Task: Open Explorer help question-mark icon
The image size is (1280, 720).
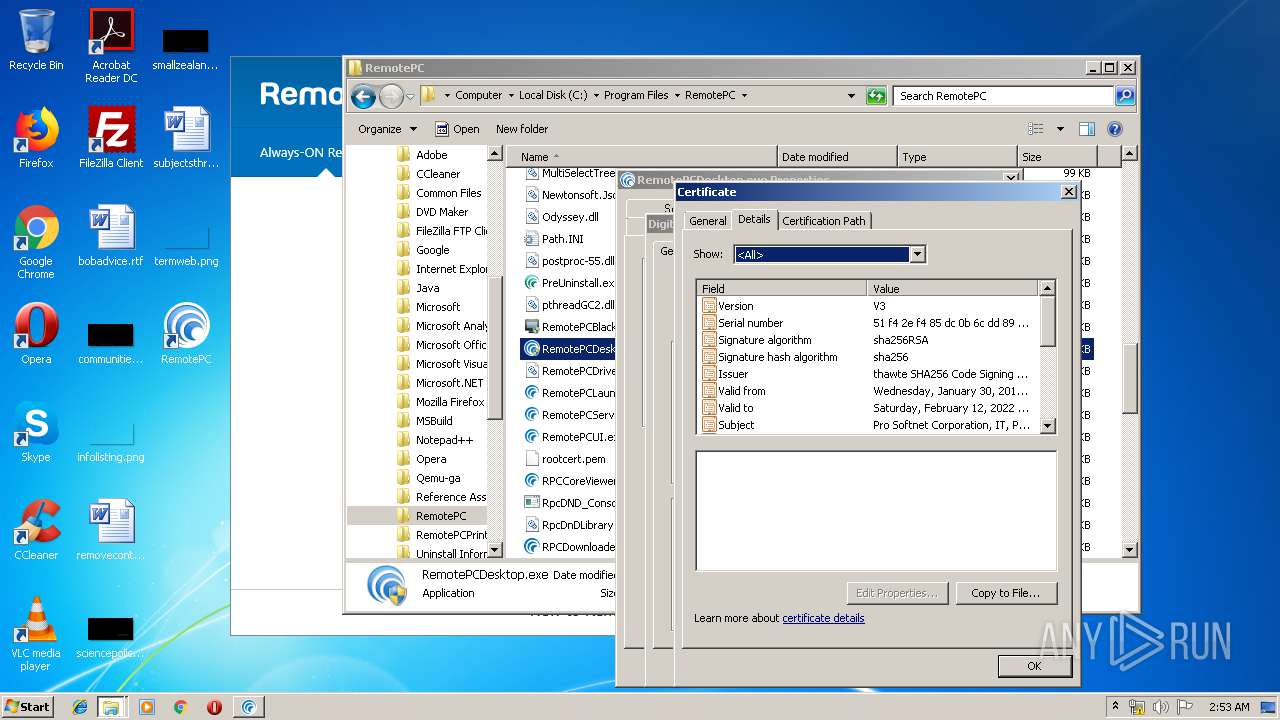Action: (x=1115, y=129)
